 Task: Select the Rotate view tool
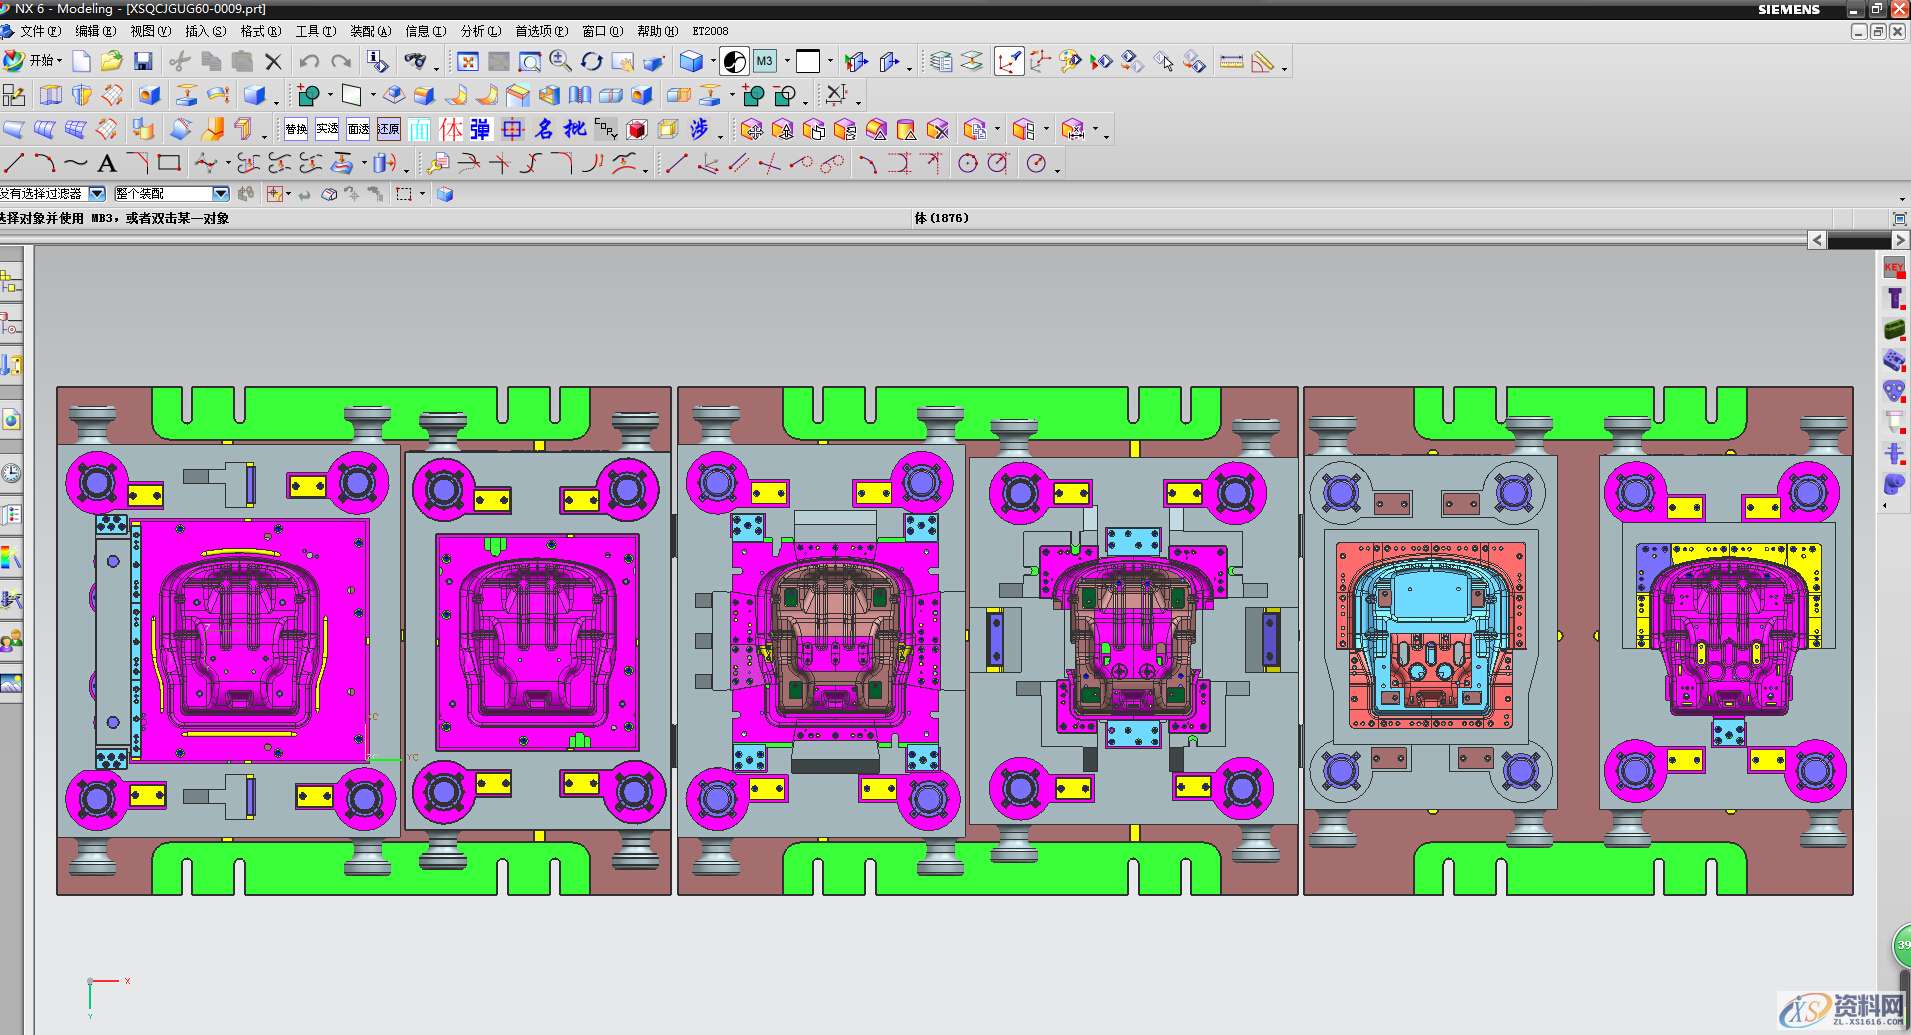591,62
